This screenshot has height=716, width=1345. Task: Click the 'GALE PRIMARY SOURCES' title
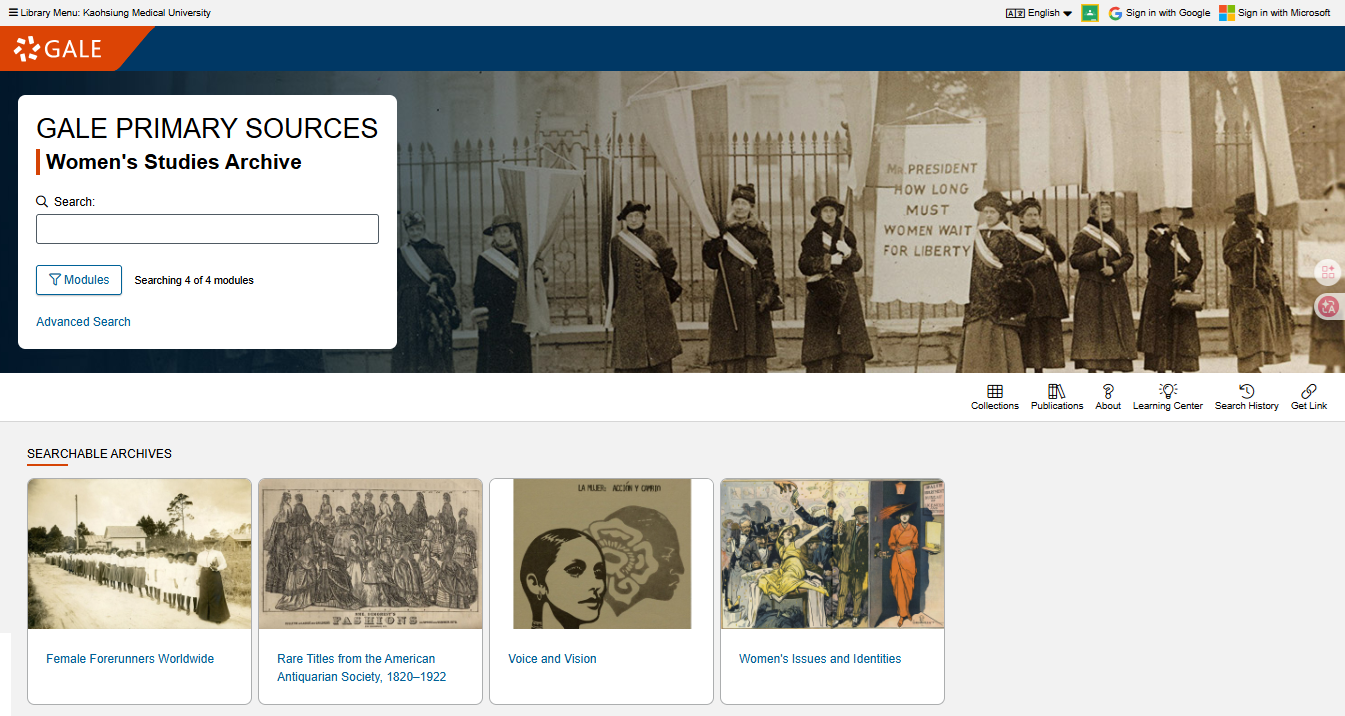207,128
